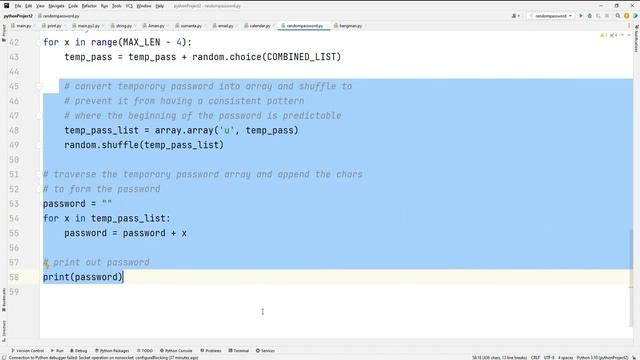Open the Edit menu
Viewport: 640px width, 360px height.
point(29,6)
